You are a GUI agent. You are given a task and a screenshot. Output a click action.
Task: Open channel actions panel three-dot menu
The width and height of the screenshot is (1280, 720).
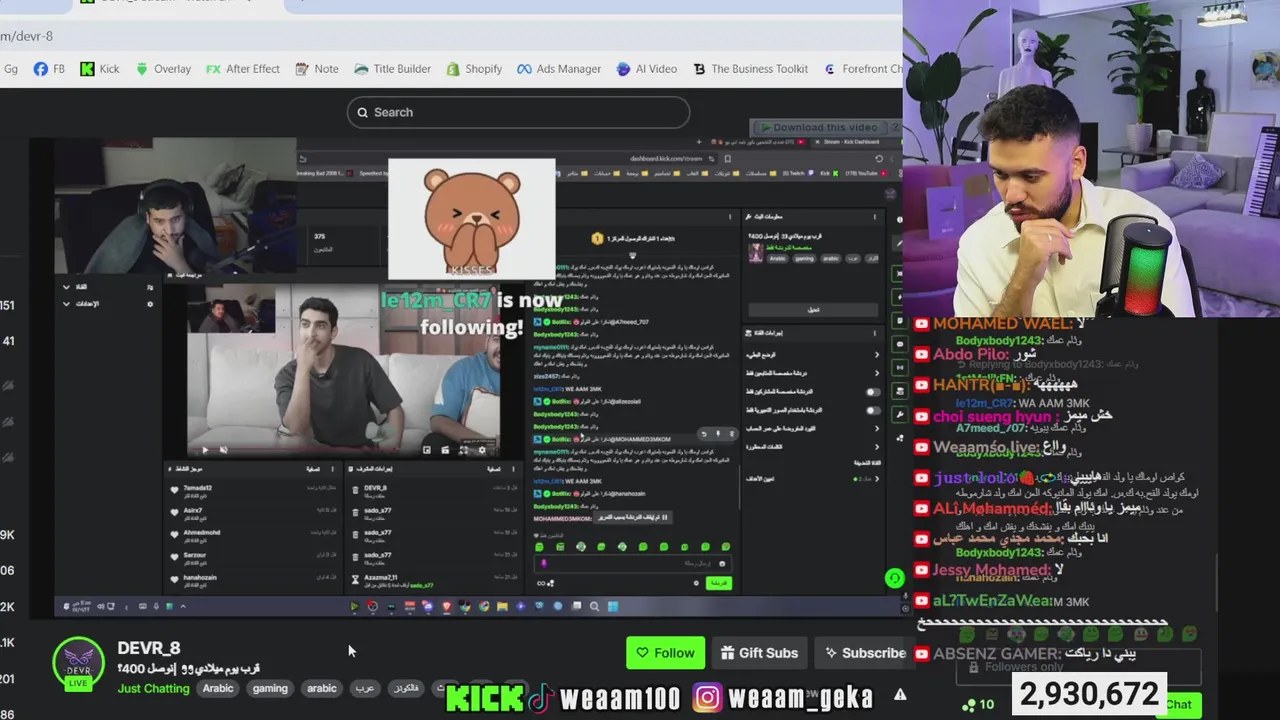coord(875,332)
